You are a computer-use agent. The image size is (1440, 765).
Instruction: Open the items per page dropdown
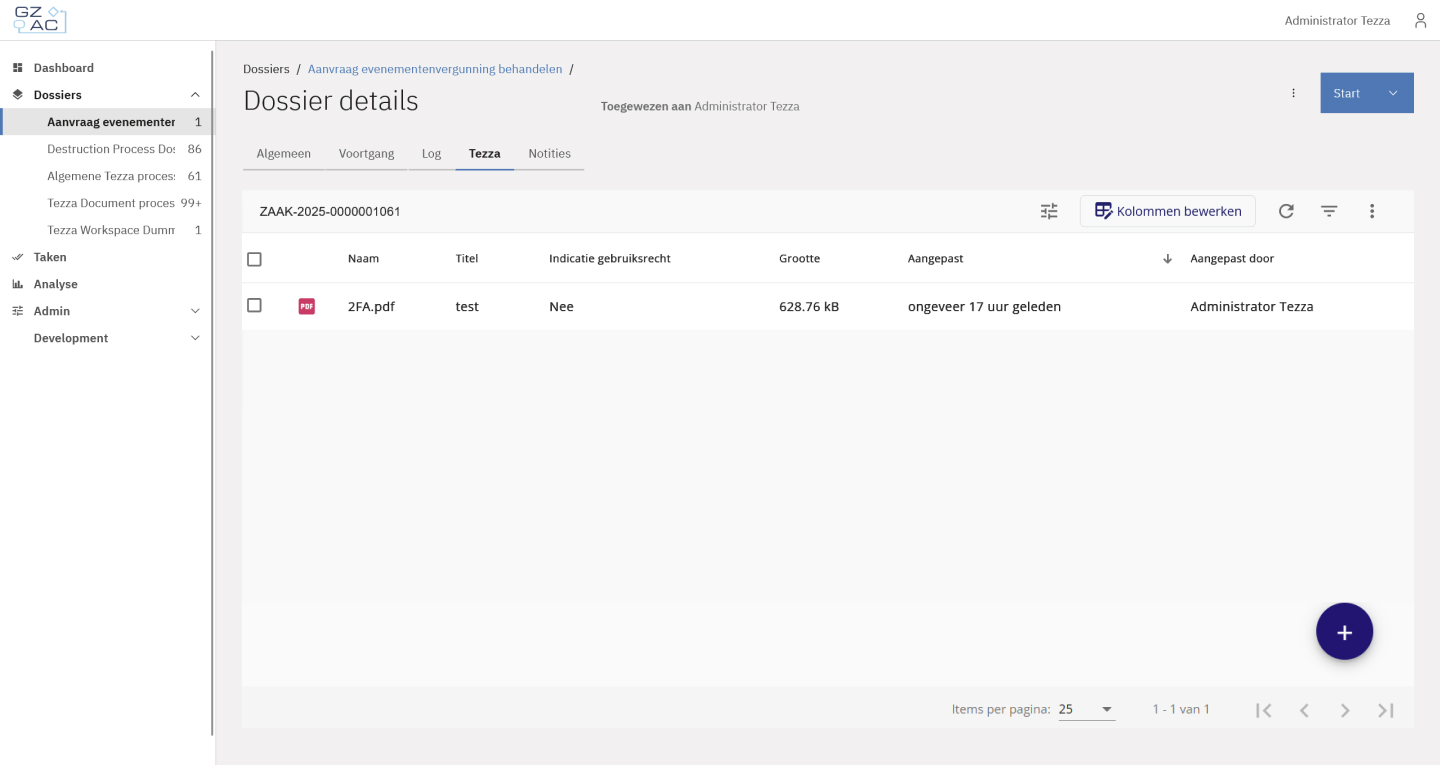click(x=1086, y=710)
